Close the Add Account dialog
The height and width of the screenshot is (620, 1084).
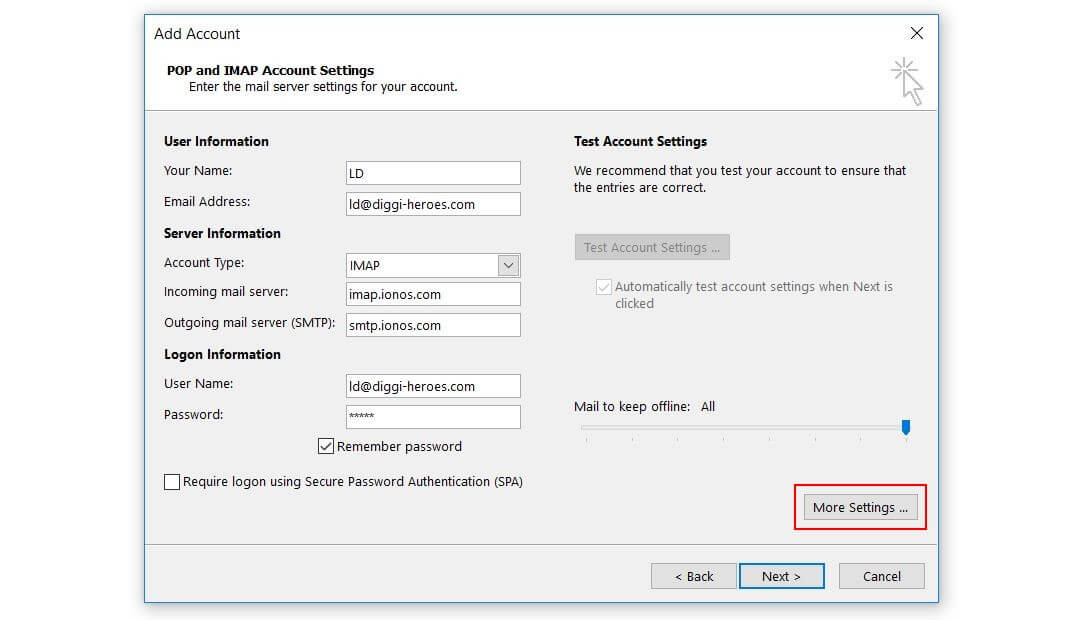tap(916, 33)
